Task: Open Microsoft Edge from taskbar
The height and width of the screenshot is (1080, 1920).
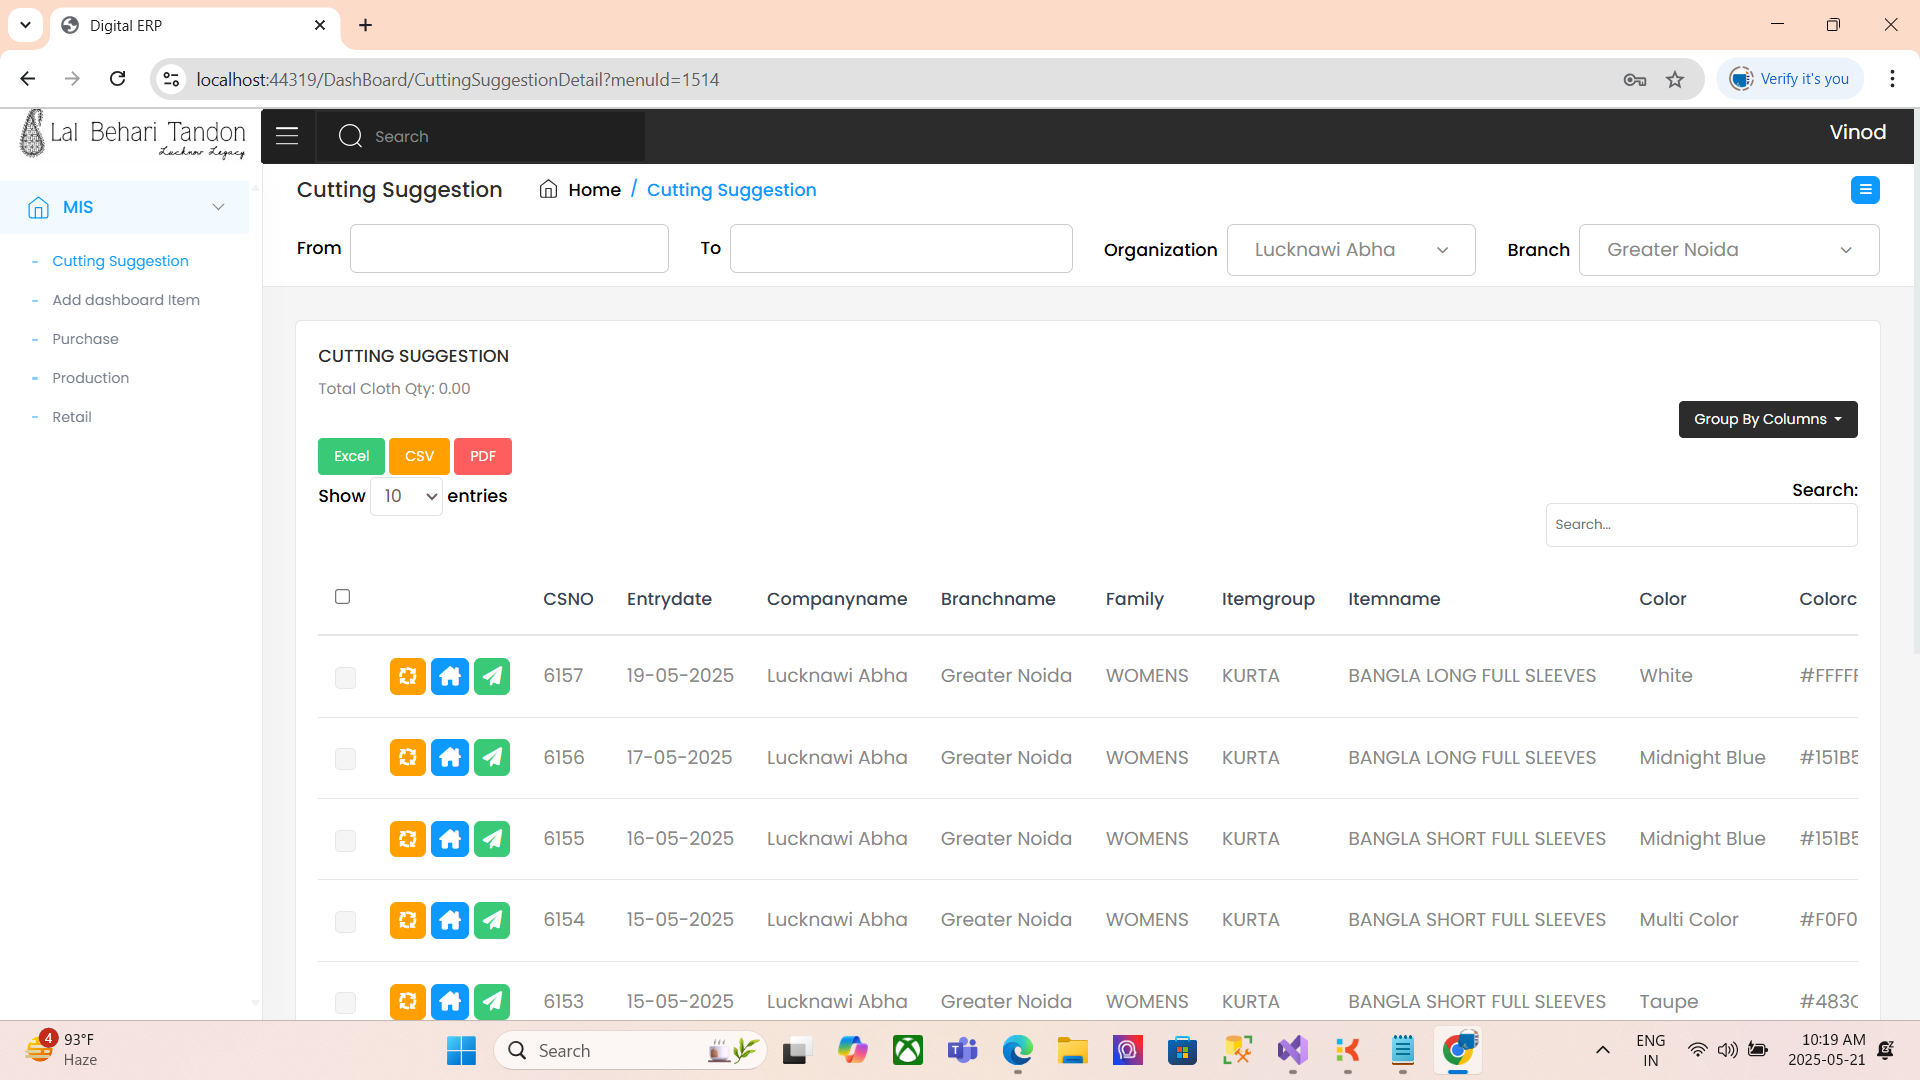Action: click(1017, 1050)
